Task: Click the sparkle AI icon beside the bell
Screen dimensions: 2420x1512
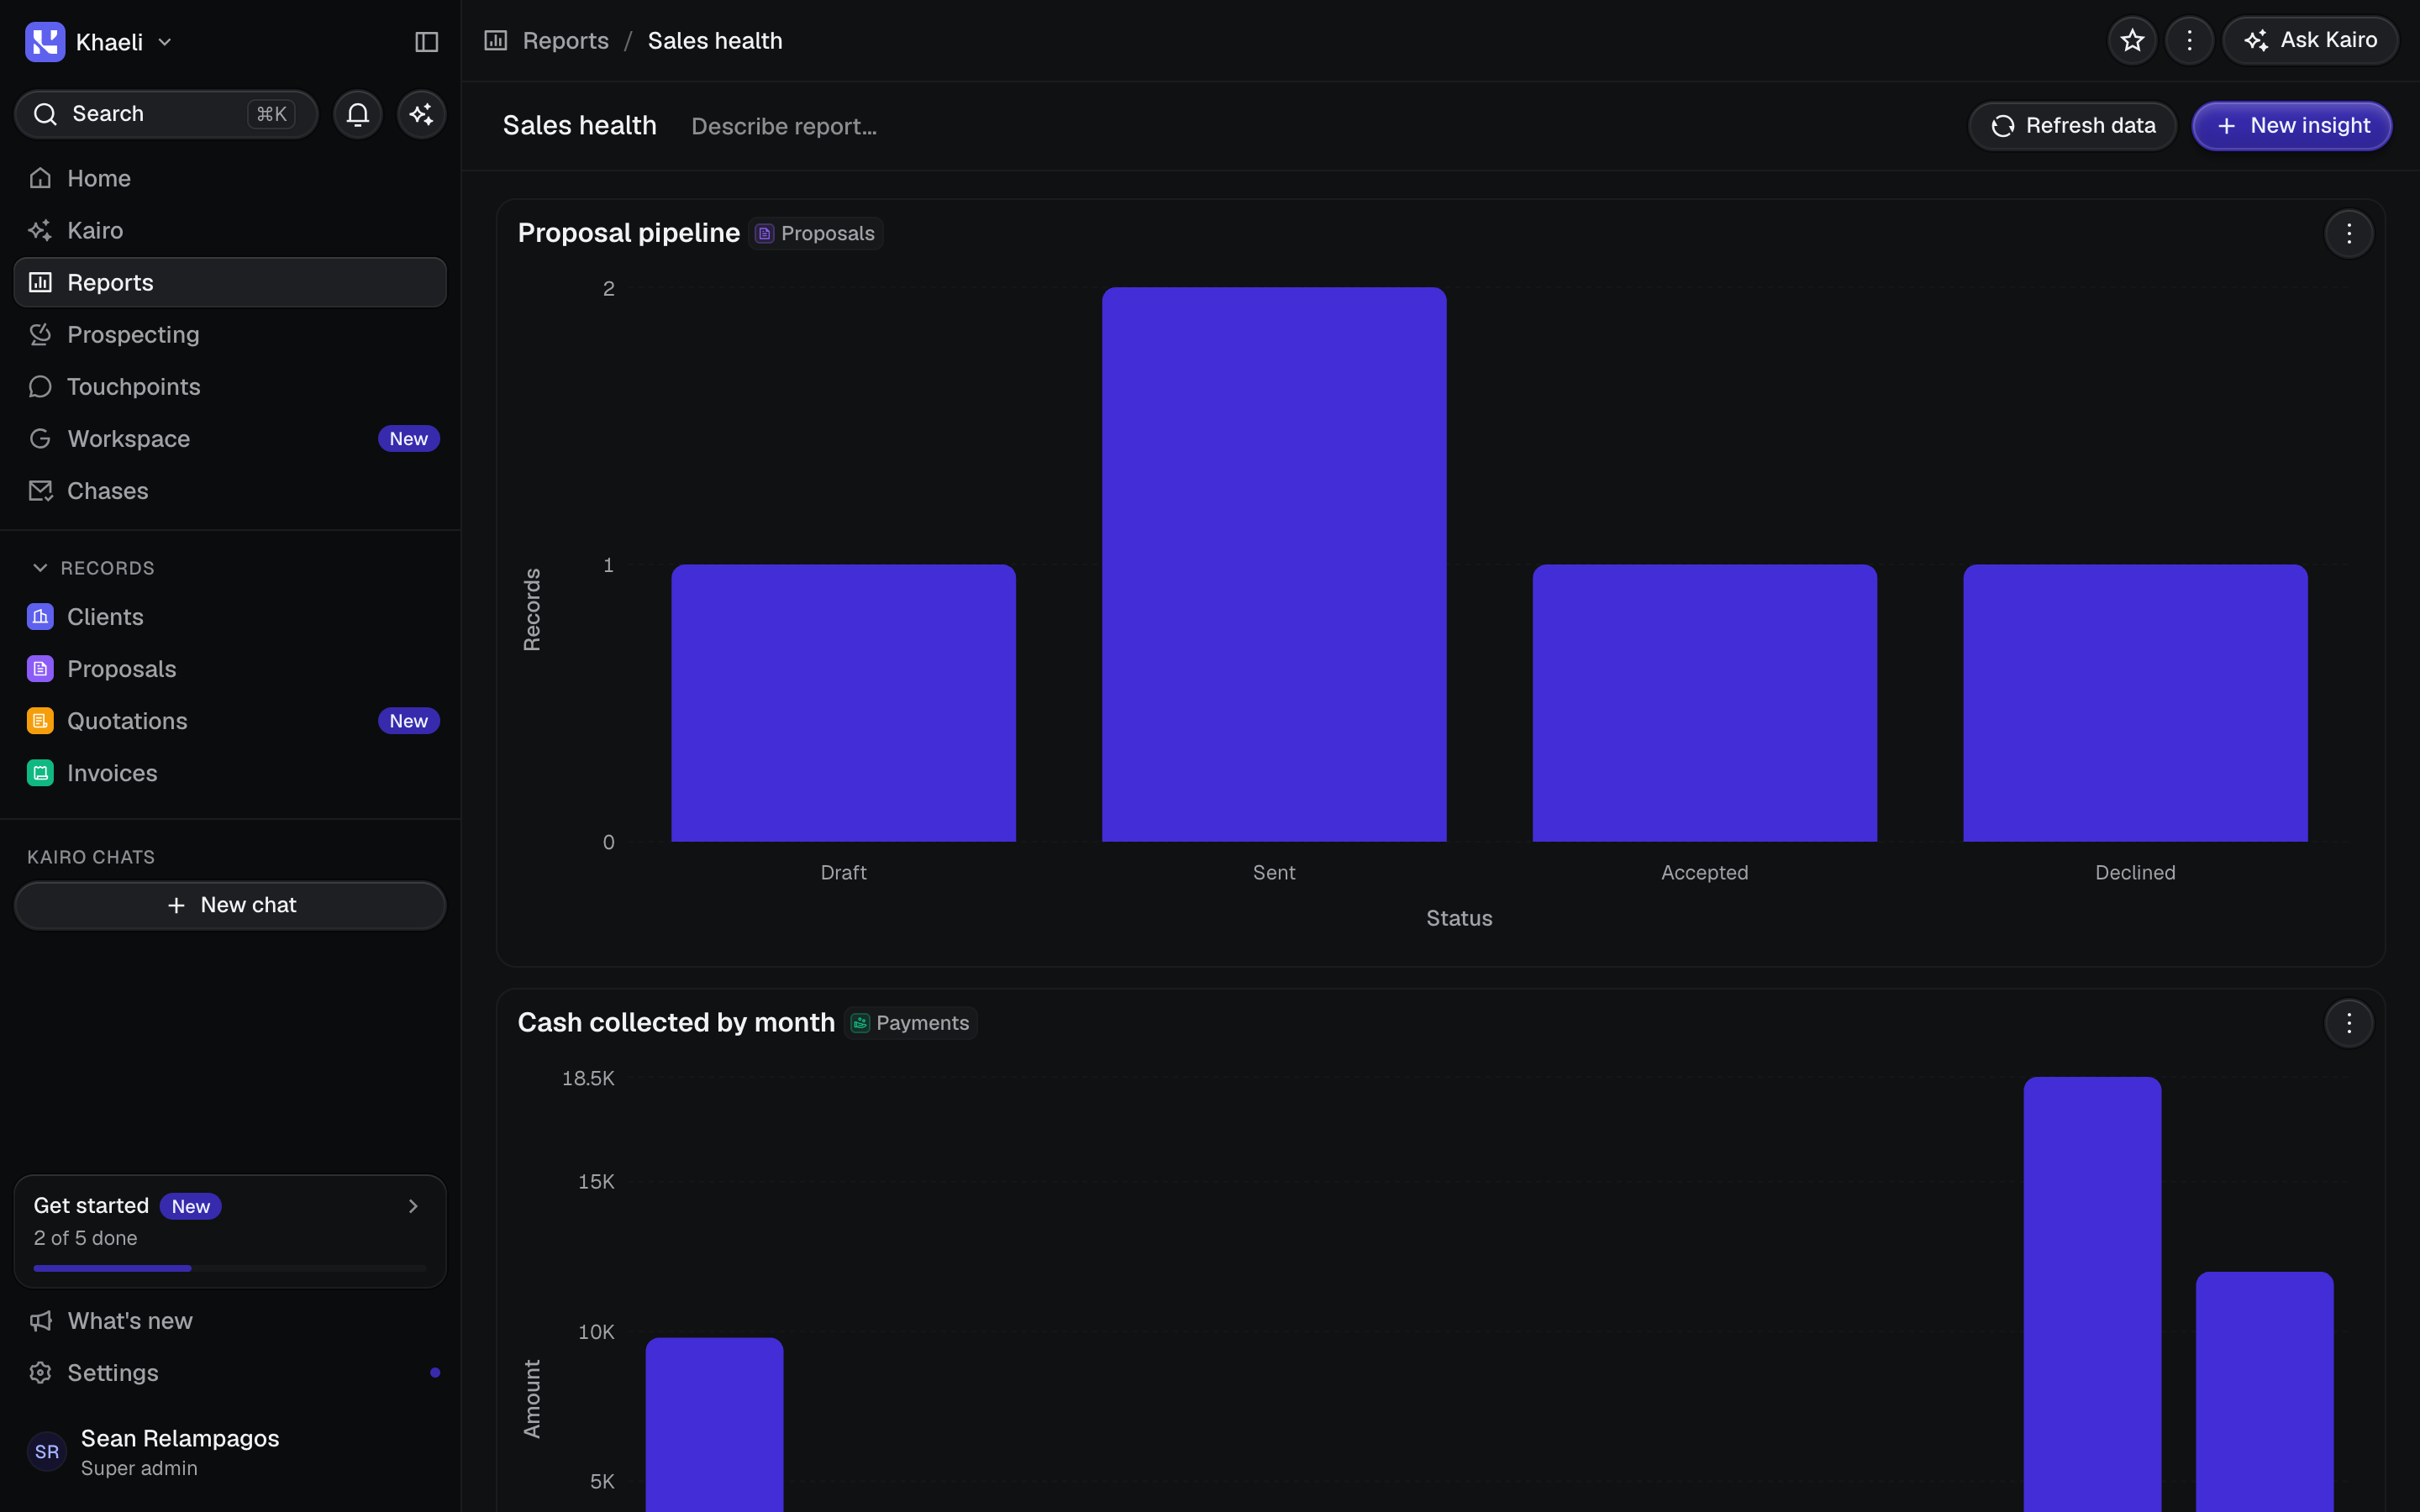Action: point(422,114)
